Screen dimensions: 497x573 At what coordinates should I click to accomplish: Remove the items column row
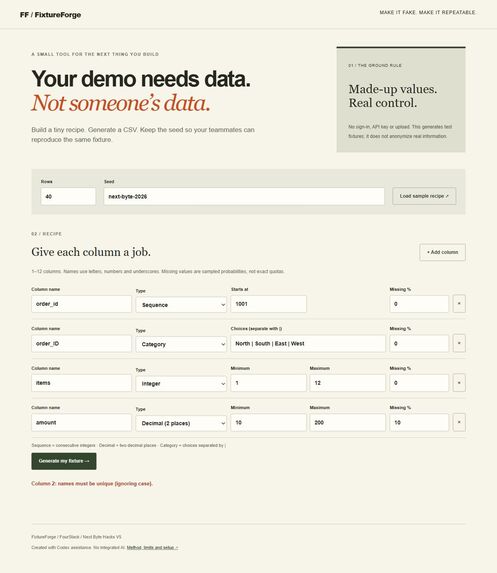coord(459,383)
